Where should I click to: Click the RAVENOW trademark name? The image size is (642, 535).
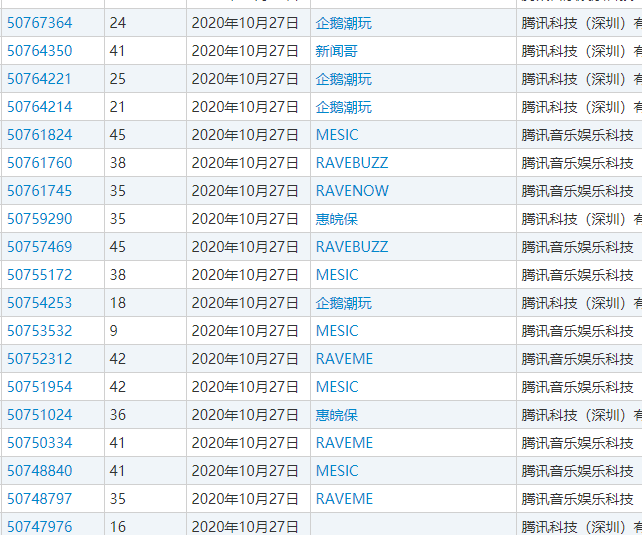click(352, 191)
